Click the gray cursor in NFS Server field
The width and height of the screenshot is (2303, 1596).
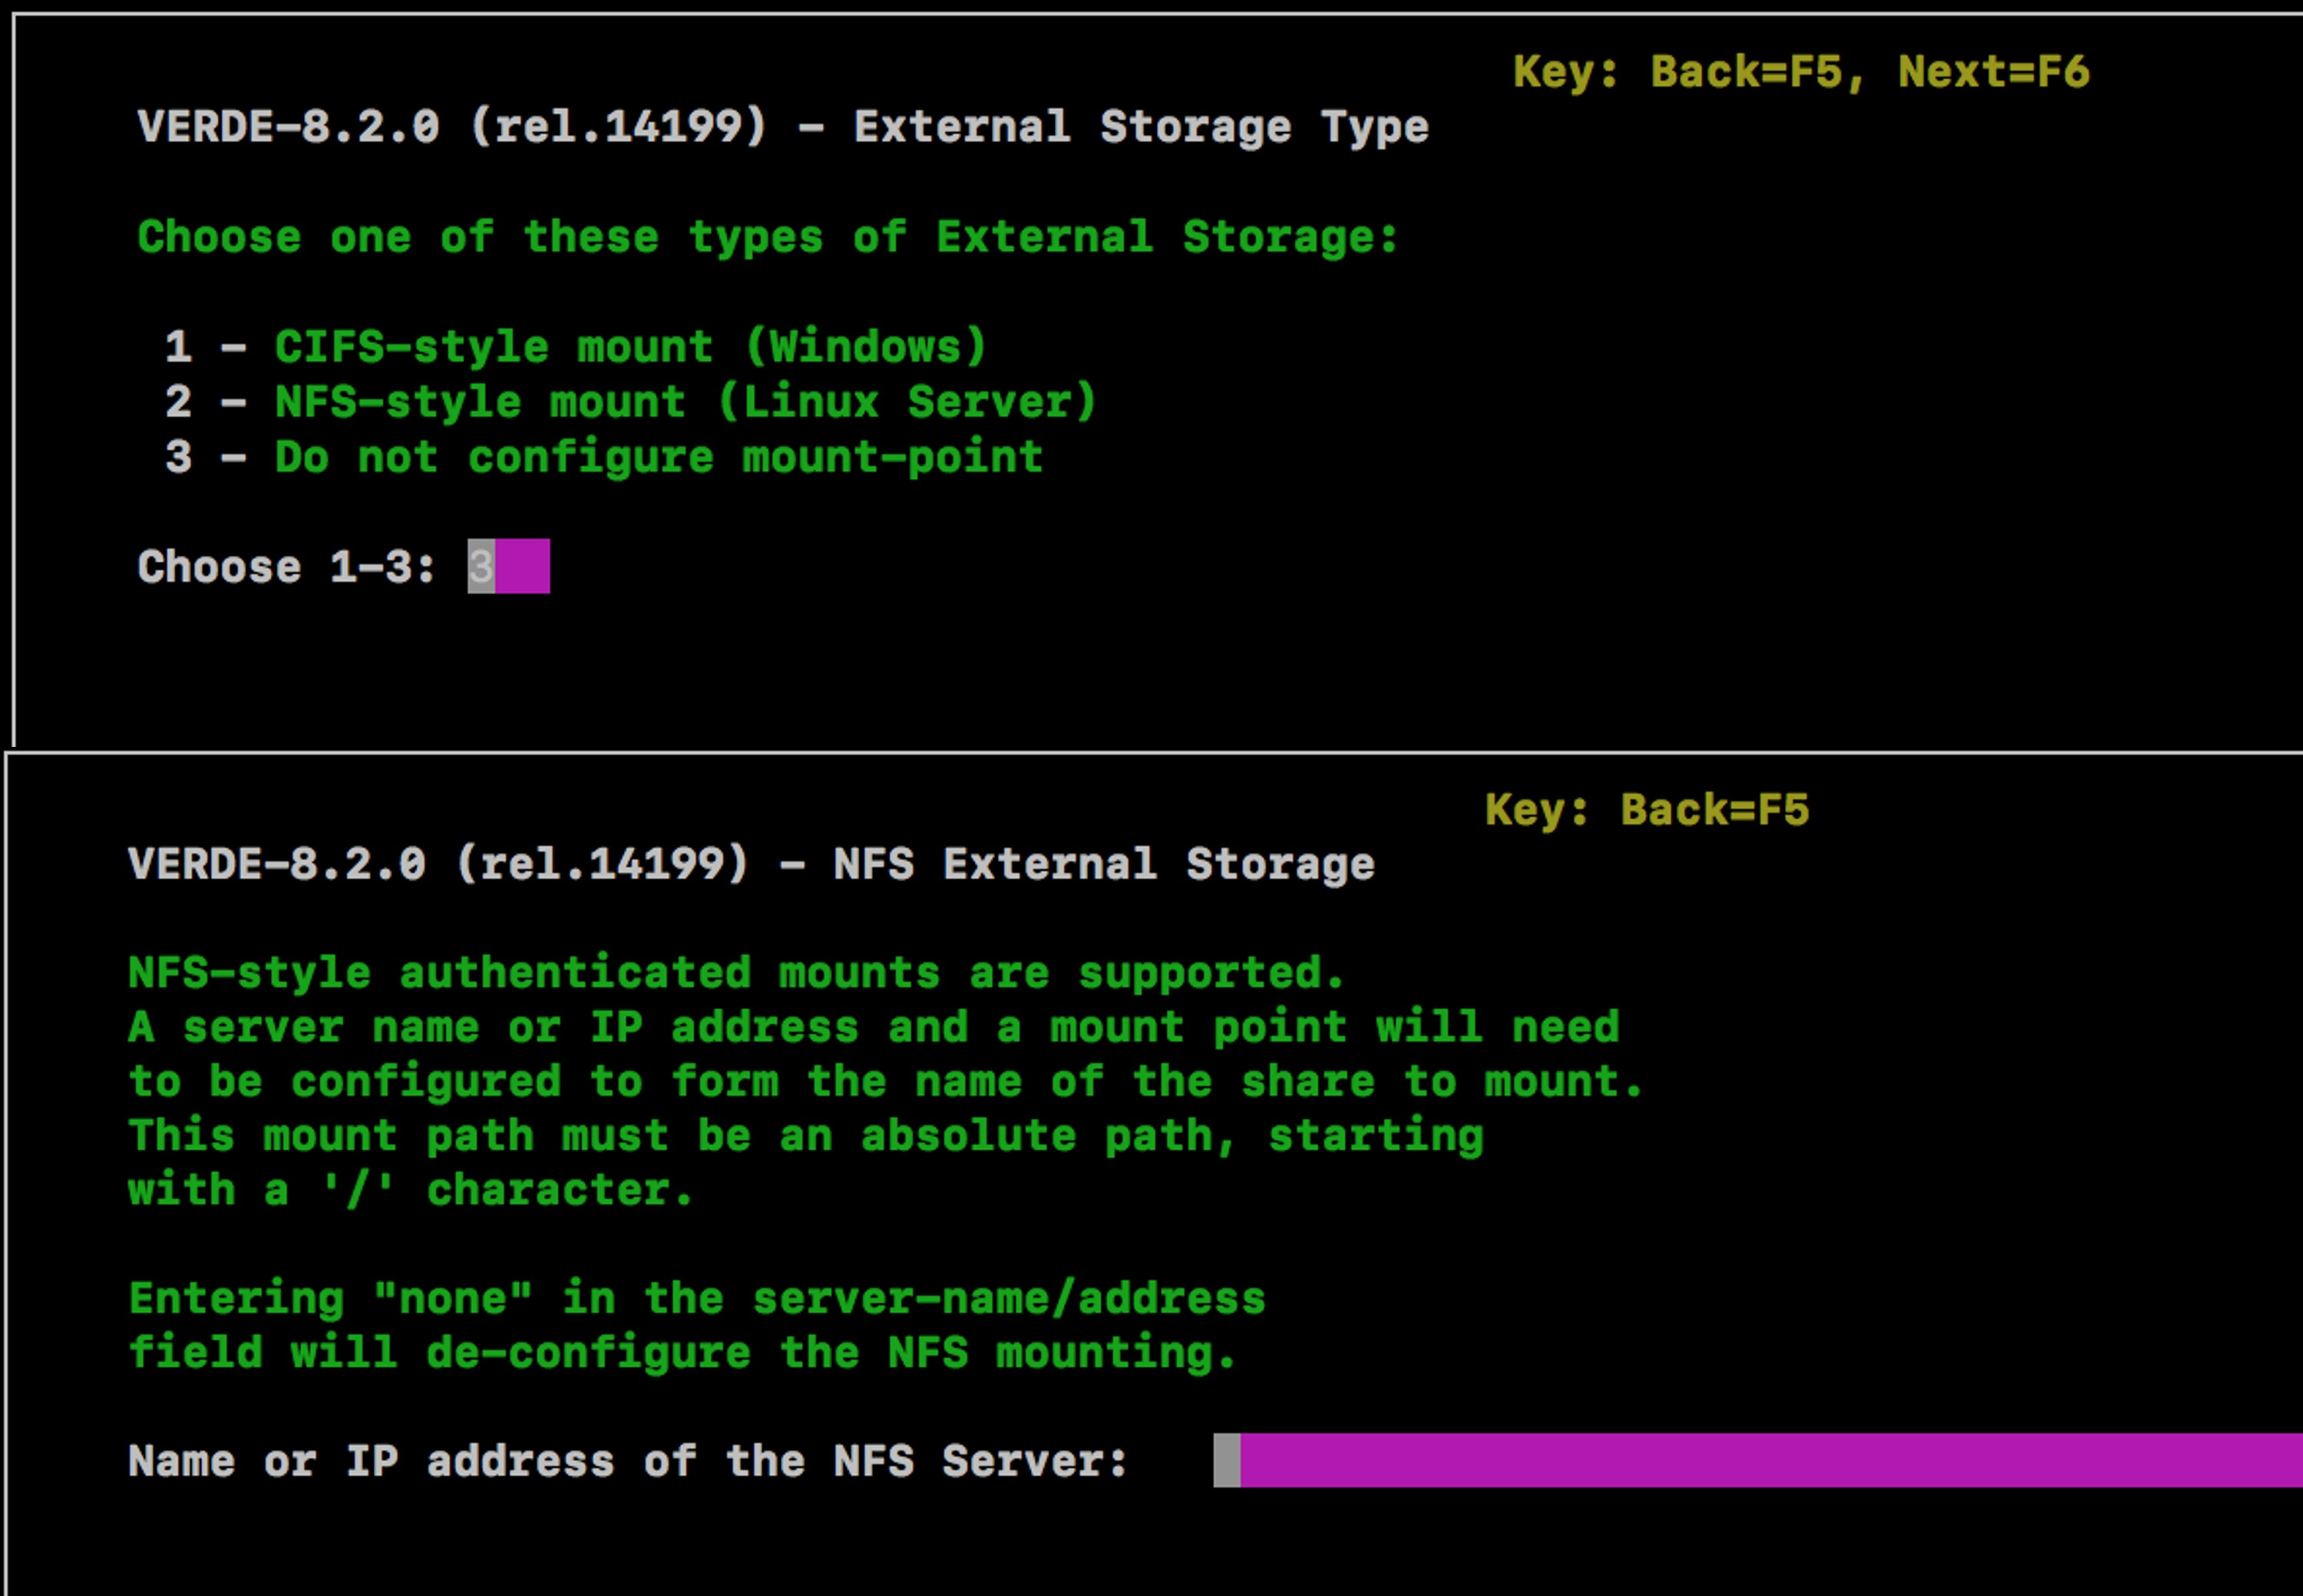1227,1460
